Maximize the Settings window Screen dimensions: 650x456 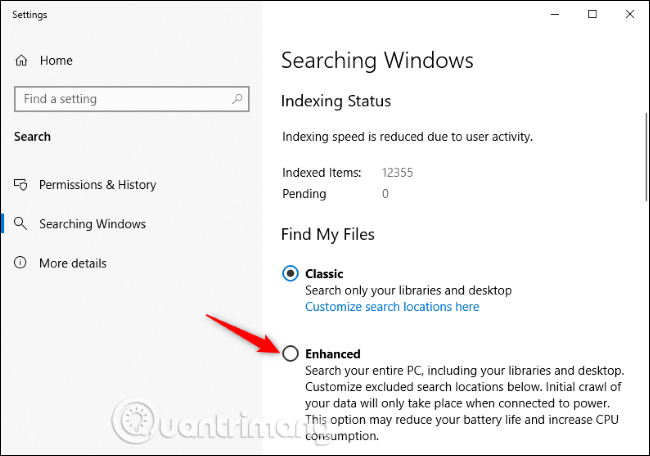point(592,14)
